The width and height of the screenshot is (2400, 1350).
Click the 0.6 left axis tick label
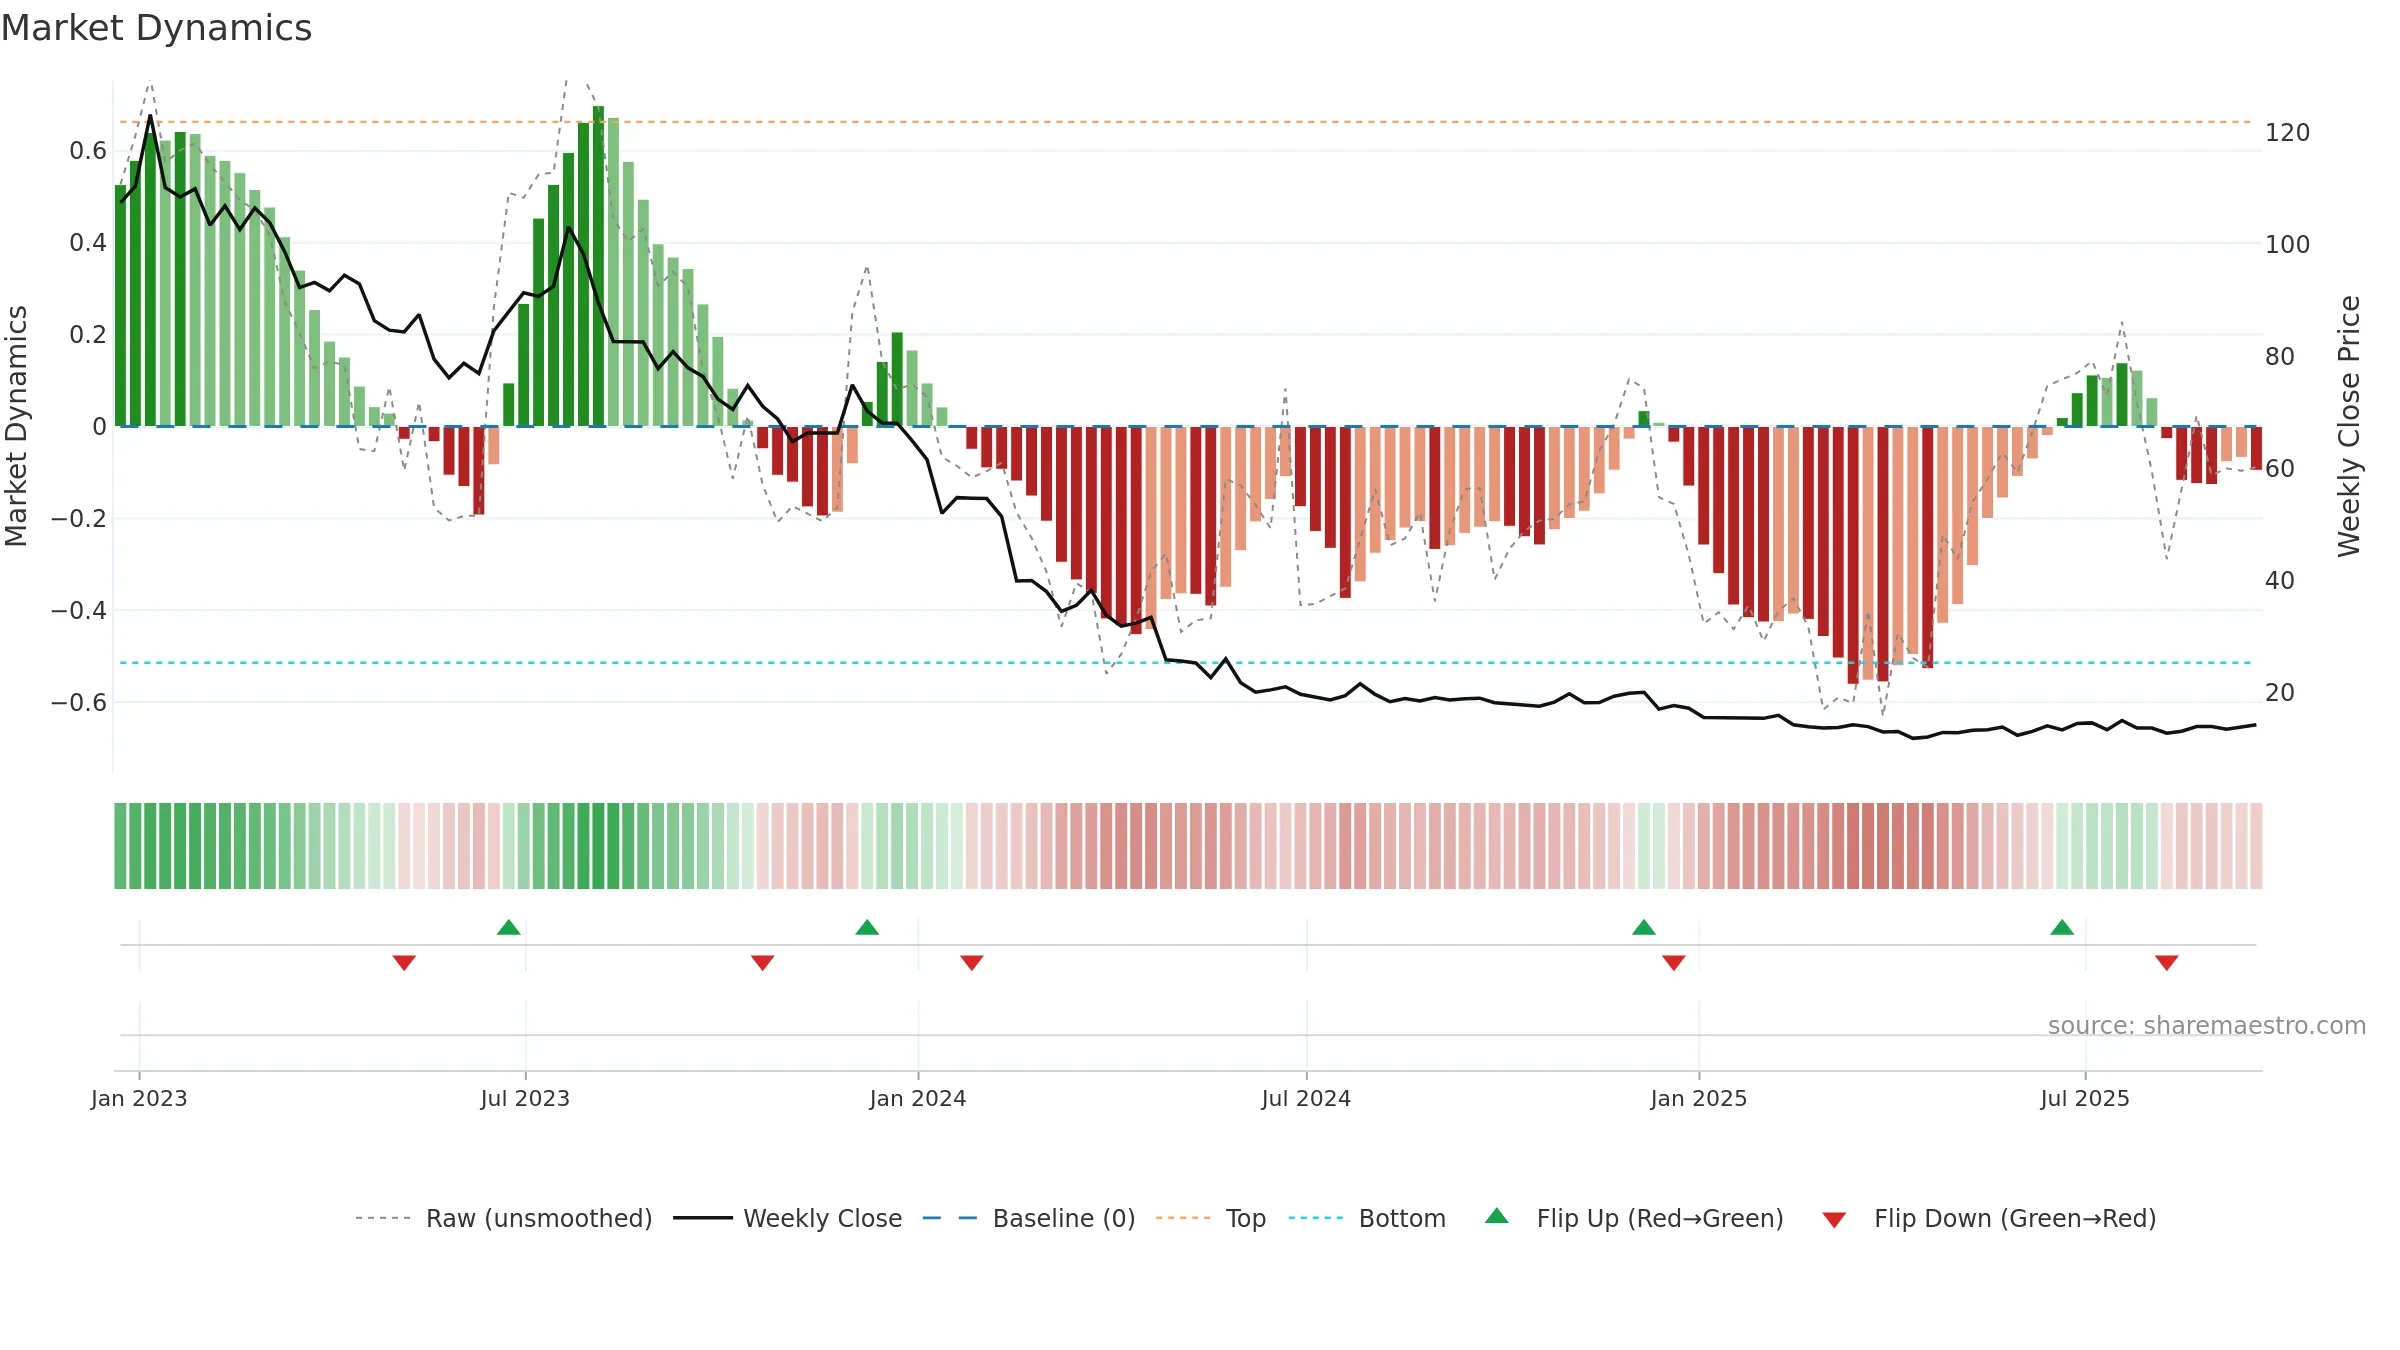(x=88, y=151)
